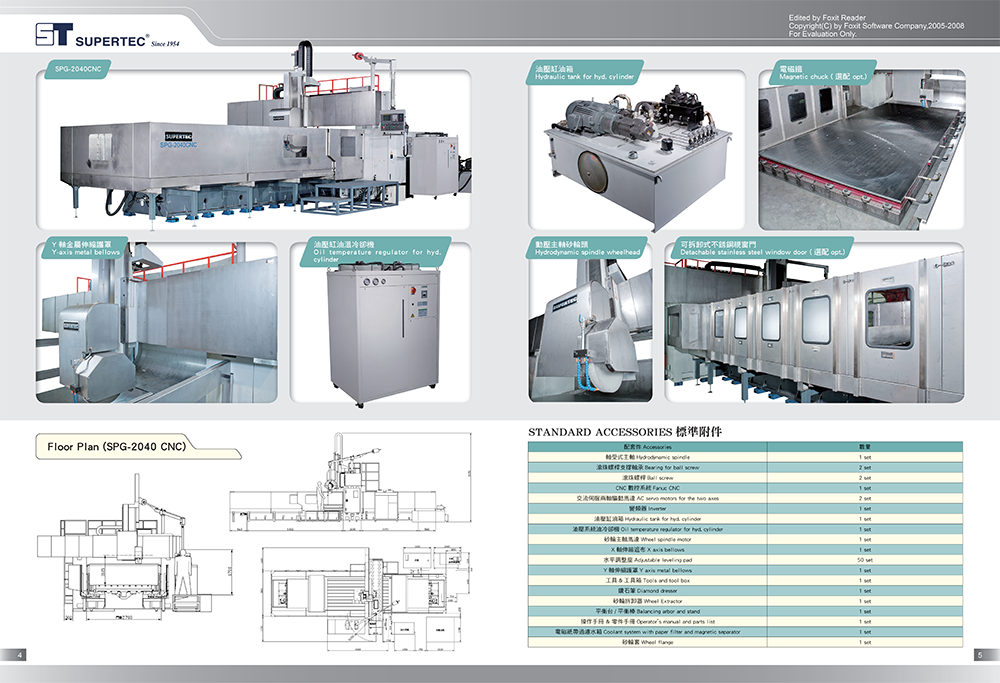Viewport: 1000px width, 683px height.
Task: Click page number 5 in footer
Action: coord(980,655)
